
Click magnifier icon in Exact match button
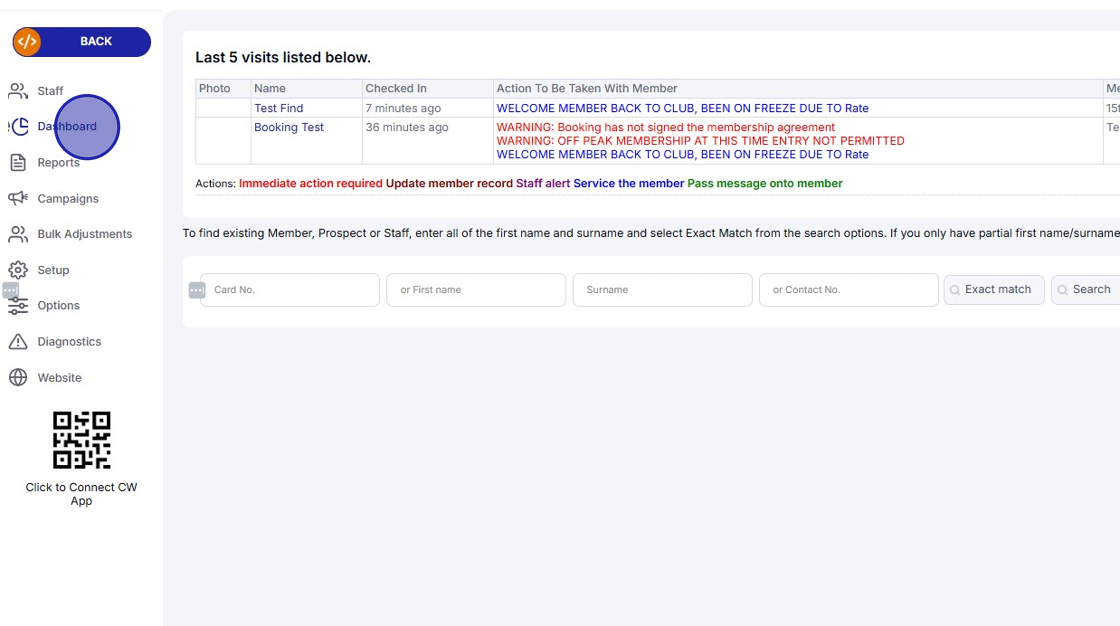[955, 290]
